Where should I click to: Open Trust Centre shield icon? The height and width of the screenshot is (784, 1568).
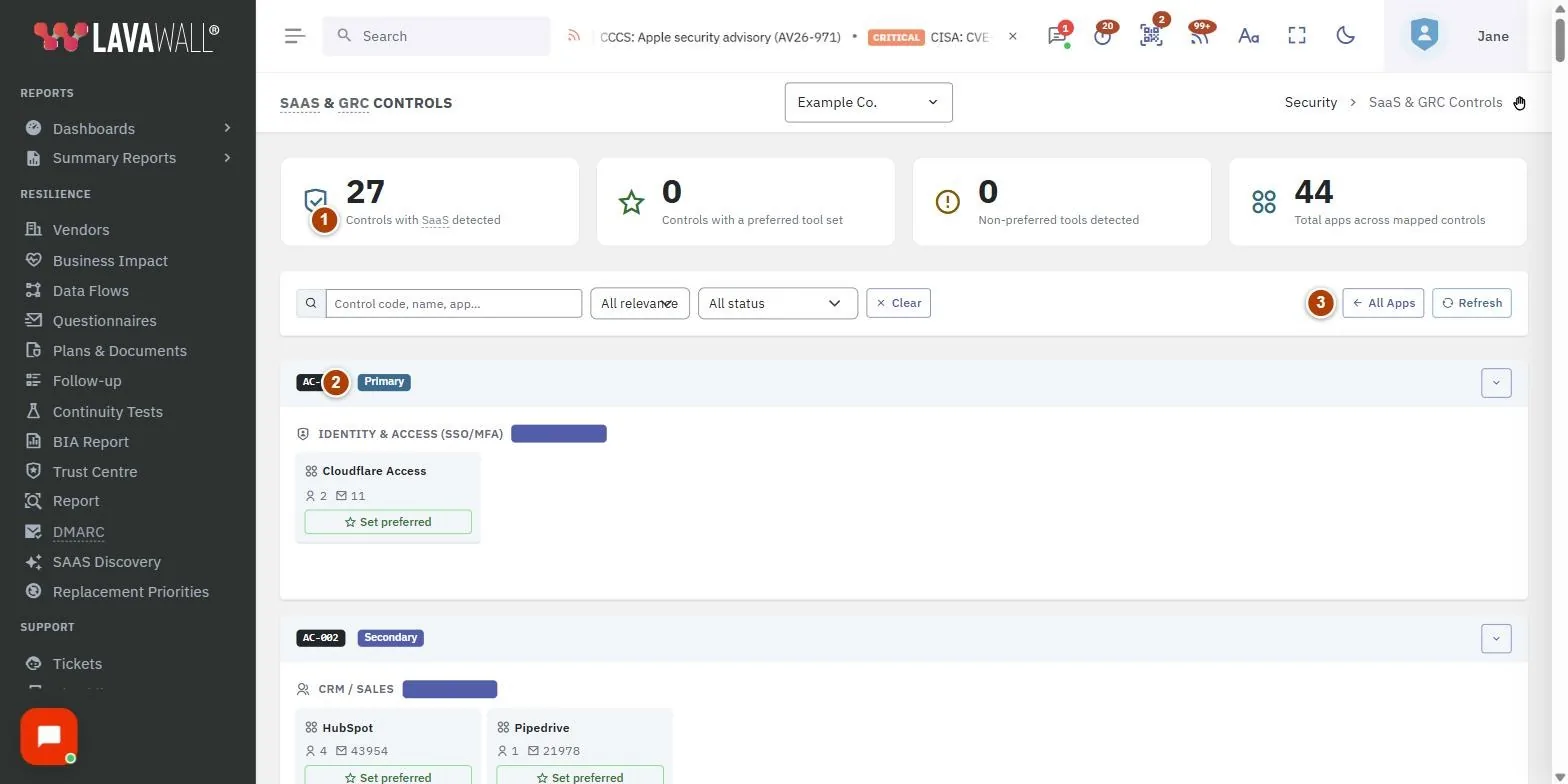pyautogui.click(x=33, y=471)
